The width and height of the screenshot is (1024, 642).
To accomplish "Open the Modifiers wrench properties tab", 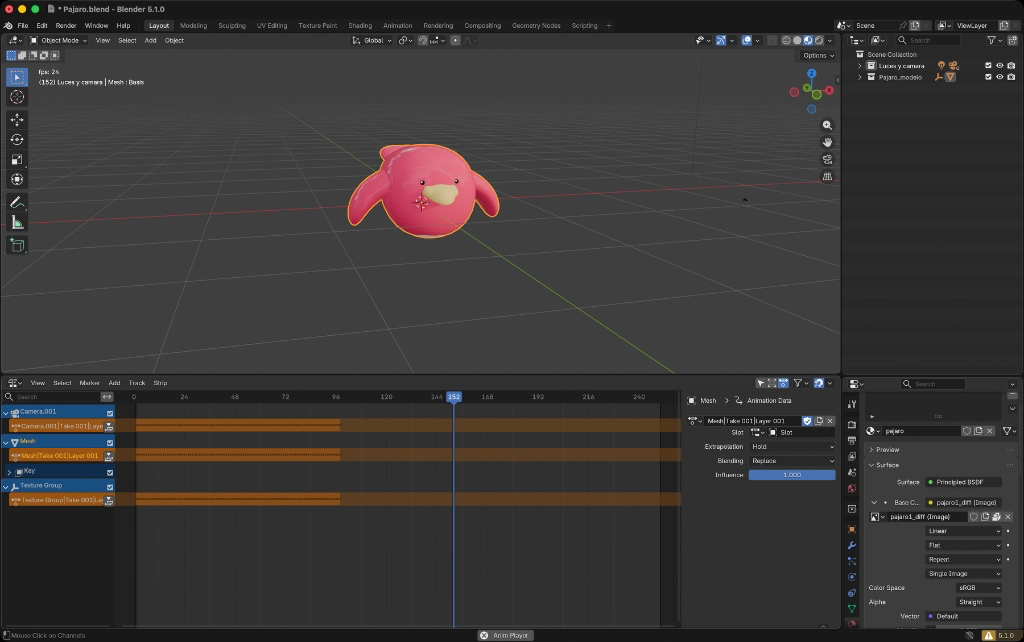I will [851, 545].
